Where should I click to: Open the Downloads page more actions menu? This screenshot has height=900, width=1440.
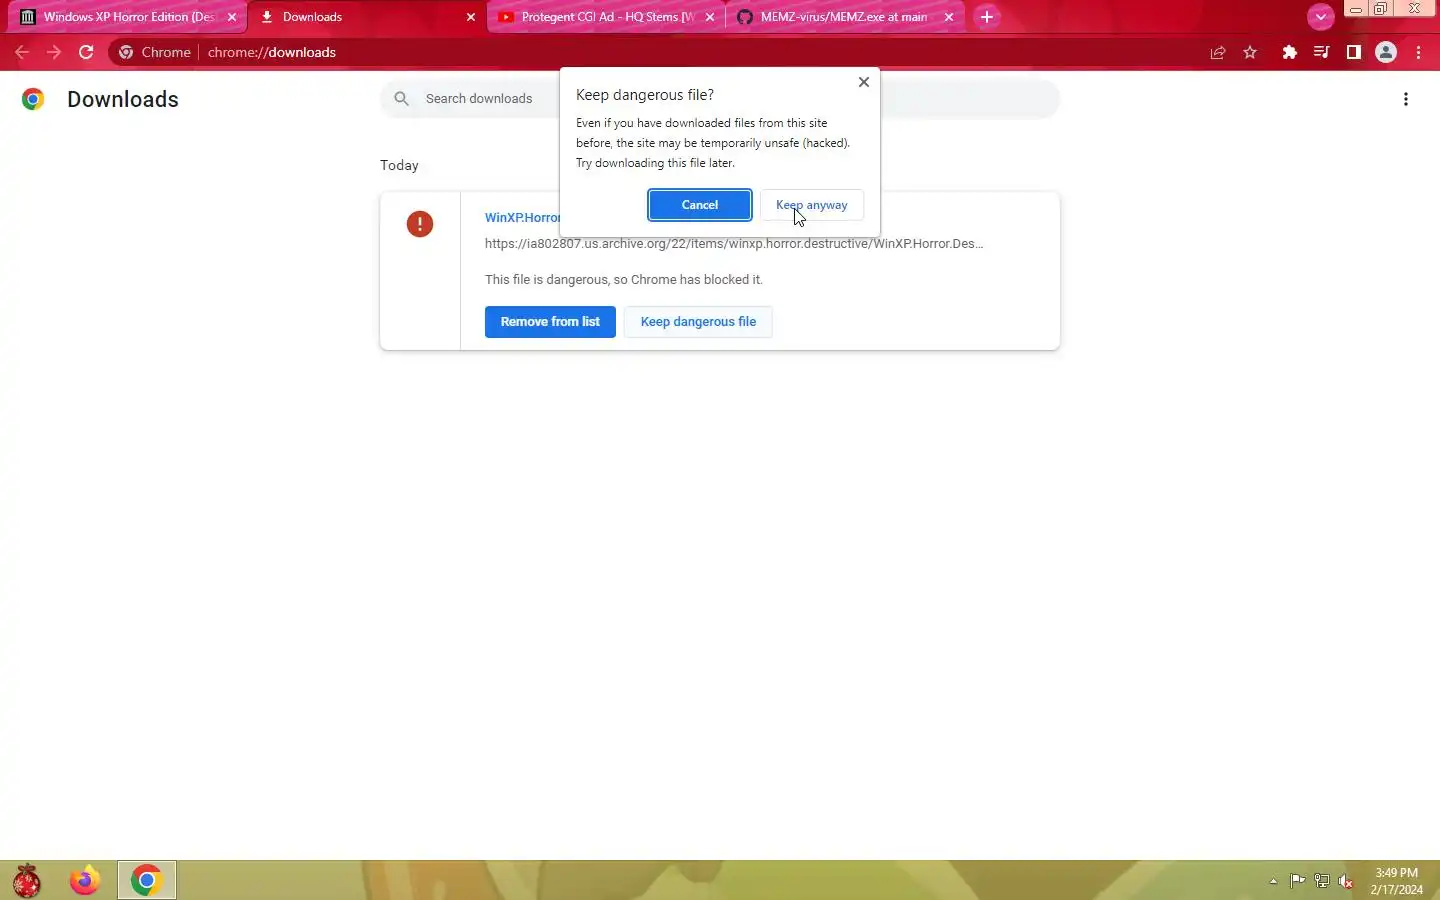coord(1406,99)
